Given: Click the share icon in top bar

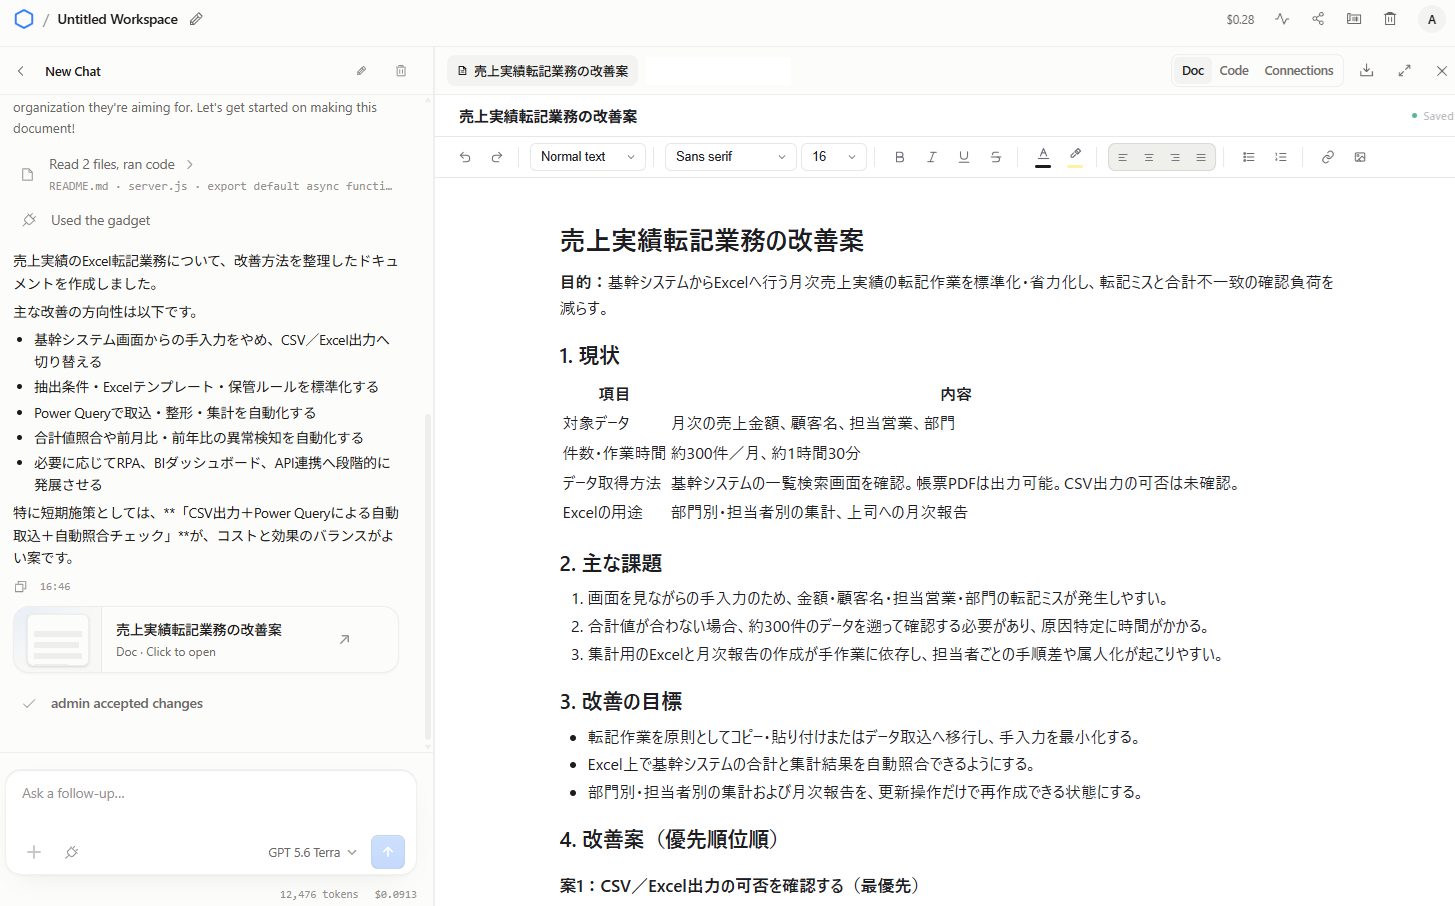Looking at the screenshot, I should click(x=1318, y=19).
